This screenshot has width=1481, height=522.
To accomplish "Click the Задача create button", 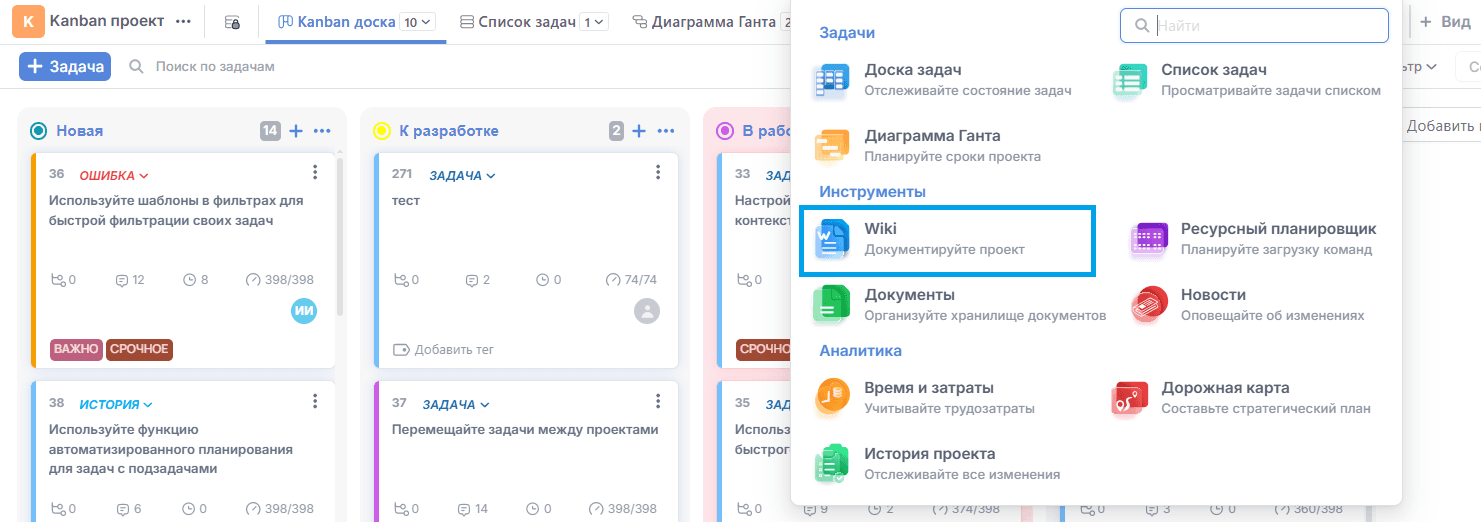I will coord(65,67).
